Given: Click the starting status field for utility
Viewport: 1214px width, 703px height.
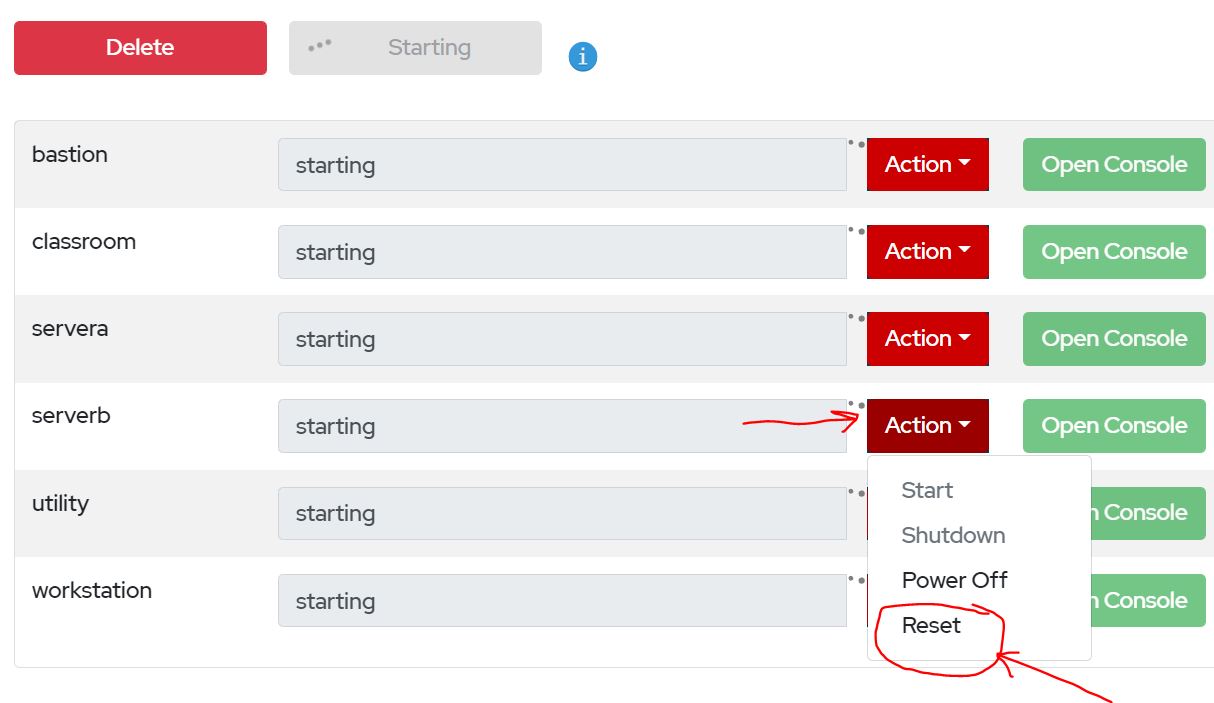Looking at the screenshot, I should (x=561, y=513).
